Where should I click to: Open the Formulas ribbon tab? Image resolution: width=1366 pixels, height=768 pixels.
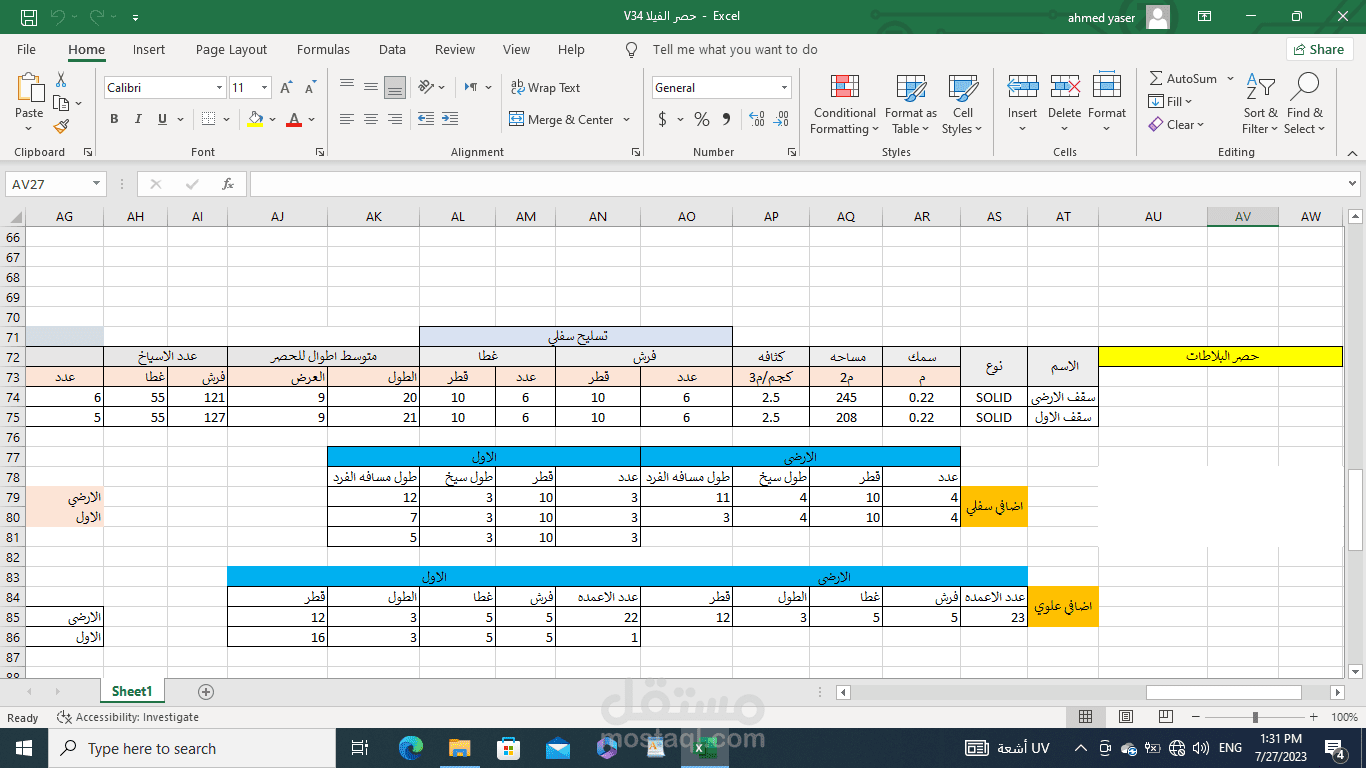[323, 49]
